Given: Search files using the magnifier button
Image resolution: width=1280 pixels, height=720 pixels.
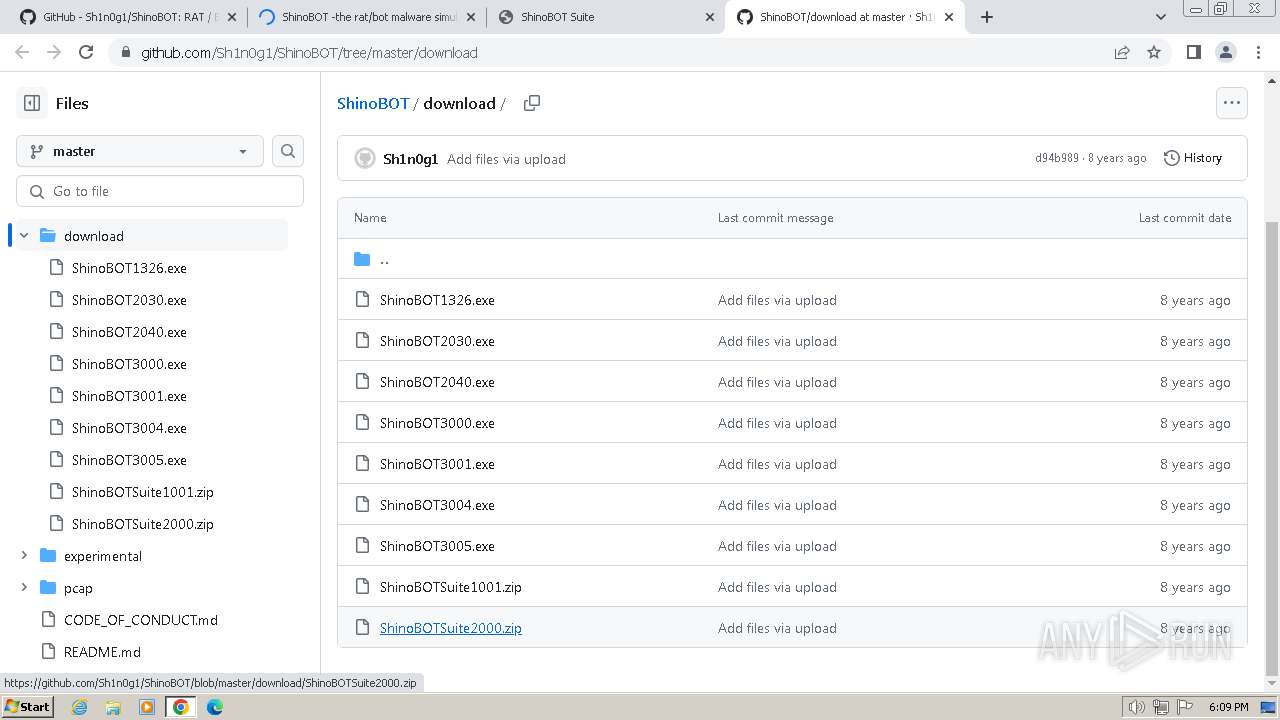Looking at the screenshot, I should (x=288, y=151).
